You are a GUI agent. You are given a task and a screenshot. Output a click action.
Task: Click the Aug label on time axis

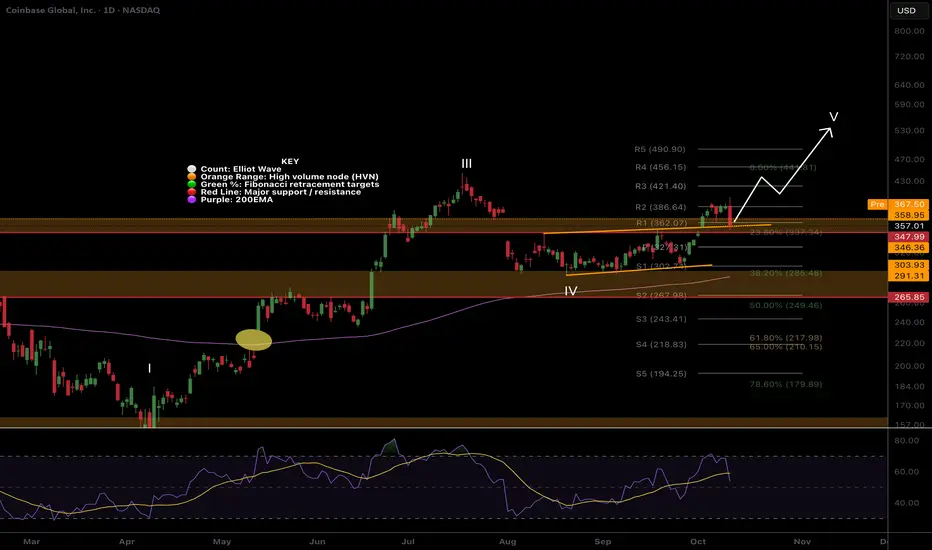508,542
